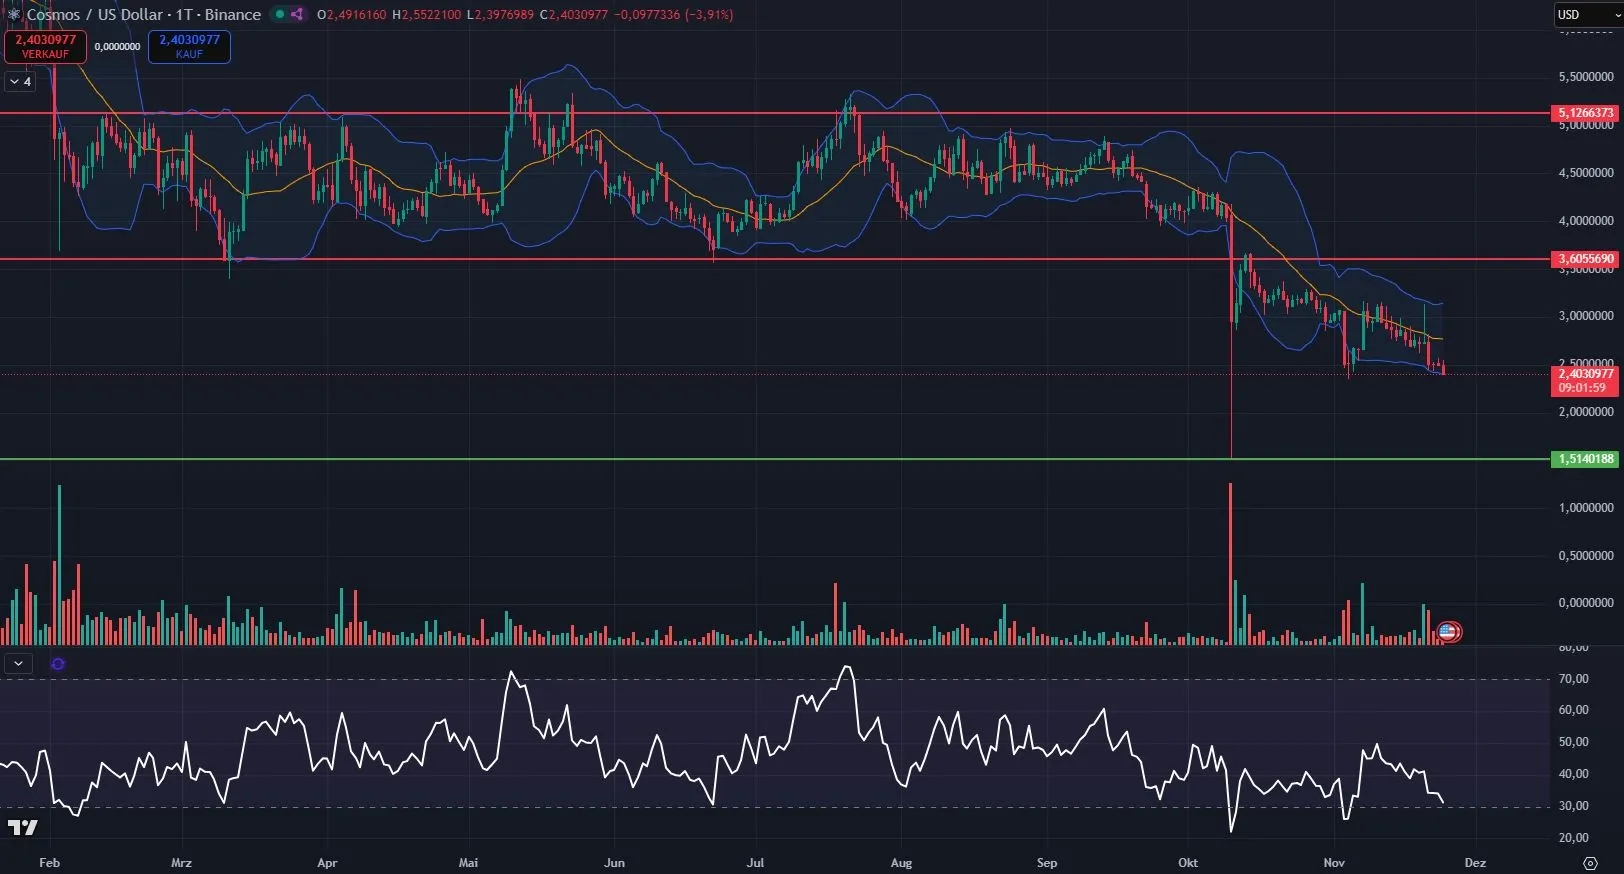The image size is (1624, 874).
Task: Select the red 5,1266373 resistance price label
Action: pyautogui.click(x=1585, y=113)
